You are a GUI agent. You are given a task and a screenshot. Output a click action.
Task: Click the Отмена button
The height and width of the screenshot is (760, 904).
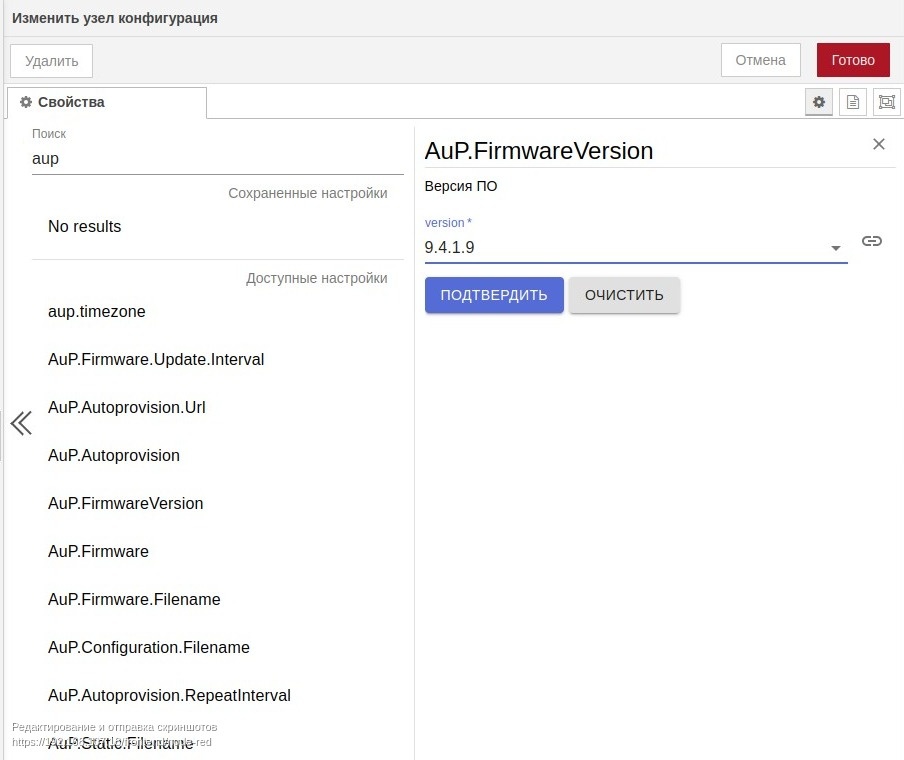point(760,60)
